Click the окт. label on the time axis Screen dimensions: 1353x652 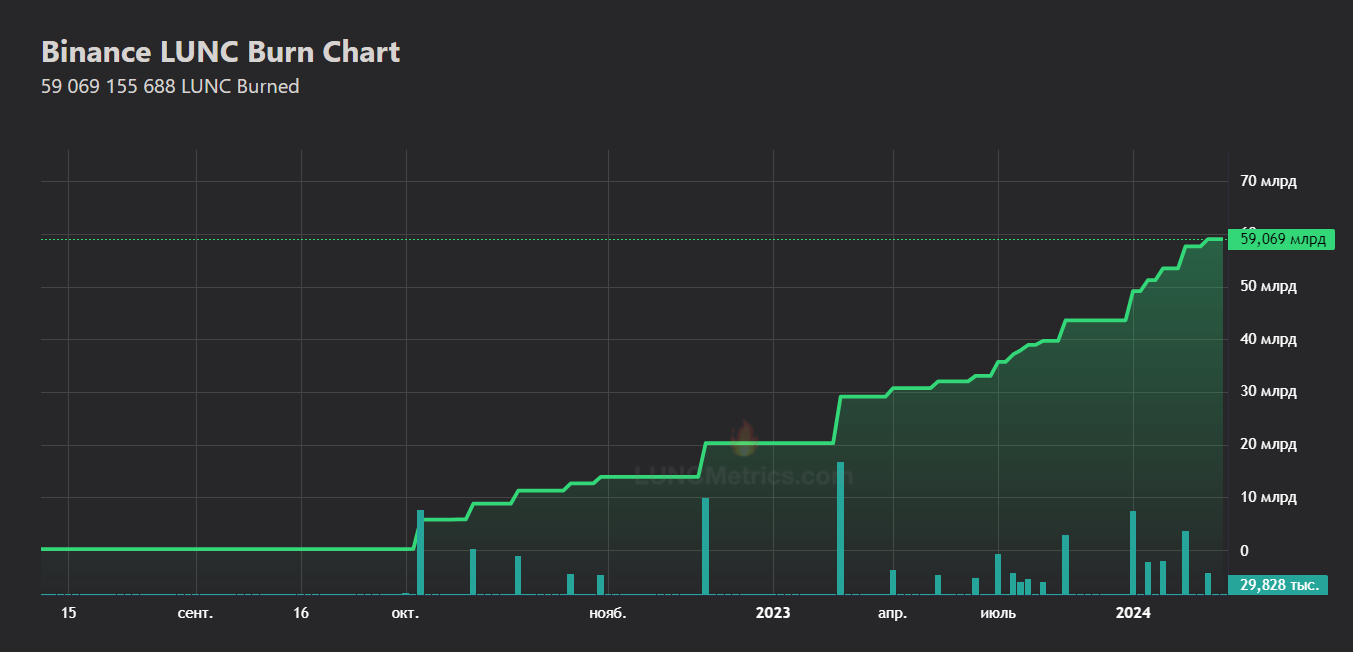coord(405,613)
